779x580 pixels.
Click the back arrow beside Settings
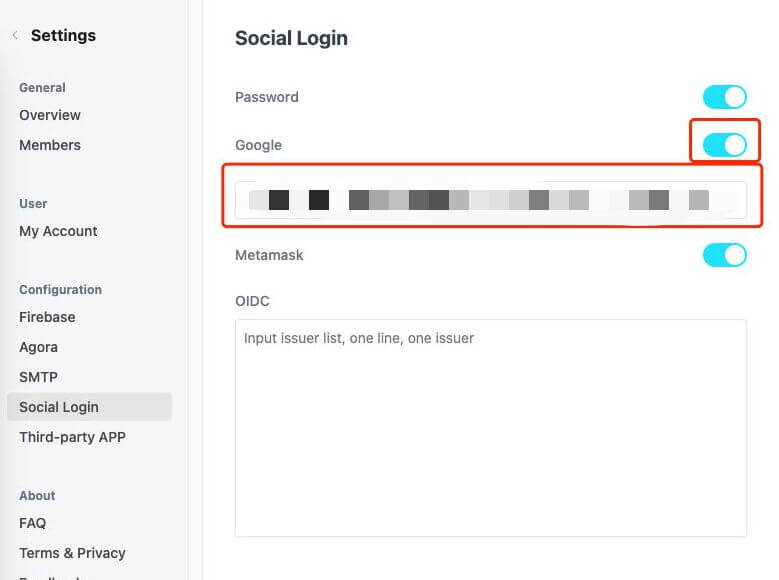tap(15, 36)
